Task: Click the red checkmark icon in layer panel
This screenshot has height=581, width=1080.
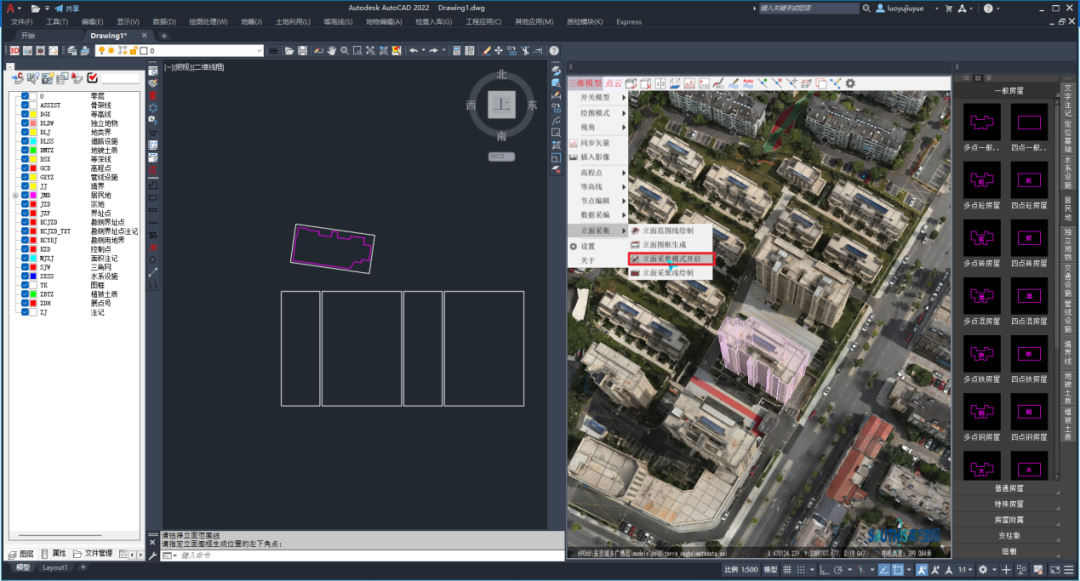Action: pos(92,78)
